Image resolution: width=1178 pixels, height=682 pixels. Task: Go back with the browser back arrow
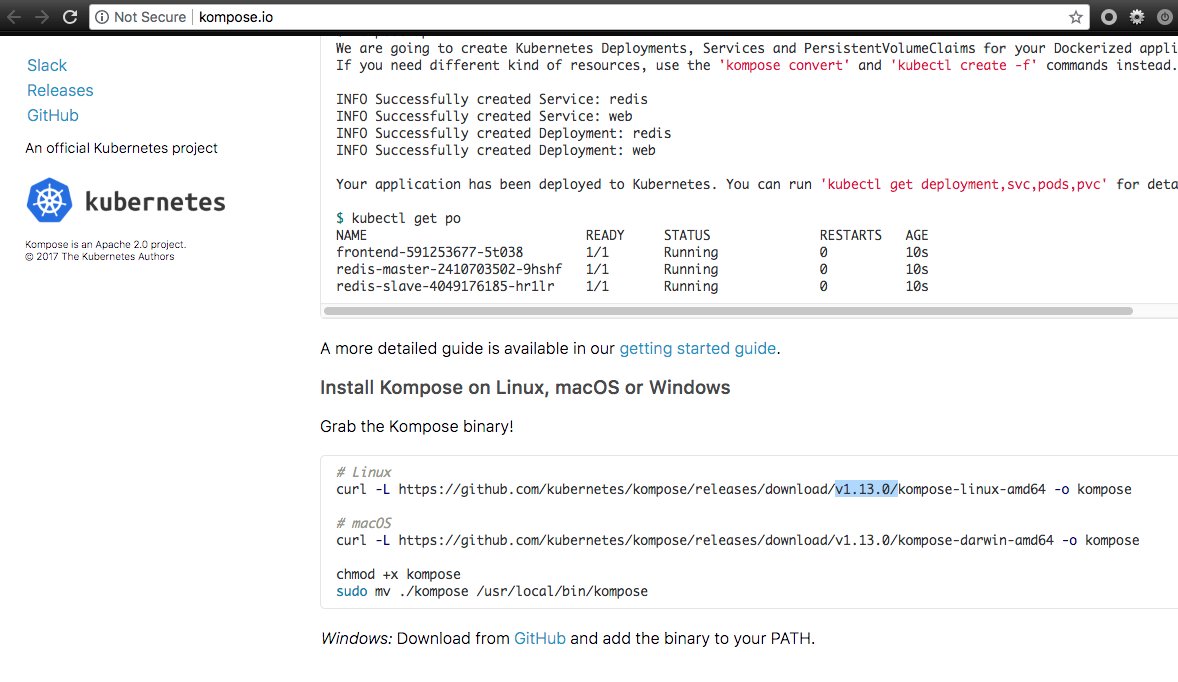14,17
